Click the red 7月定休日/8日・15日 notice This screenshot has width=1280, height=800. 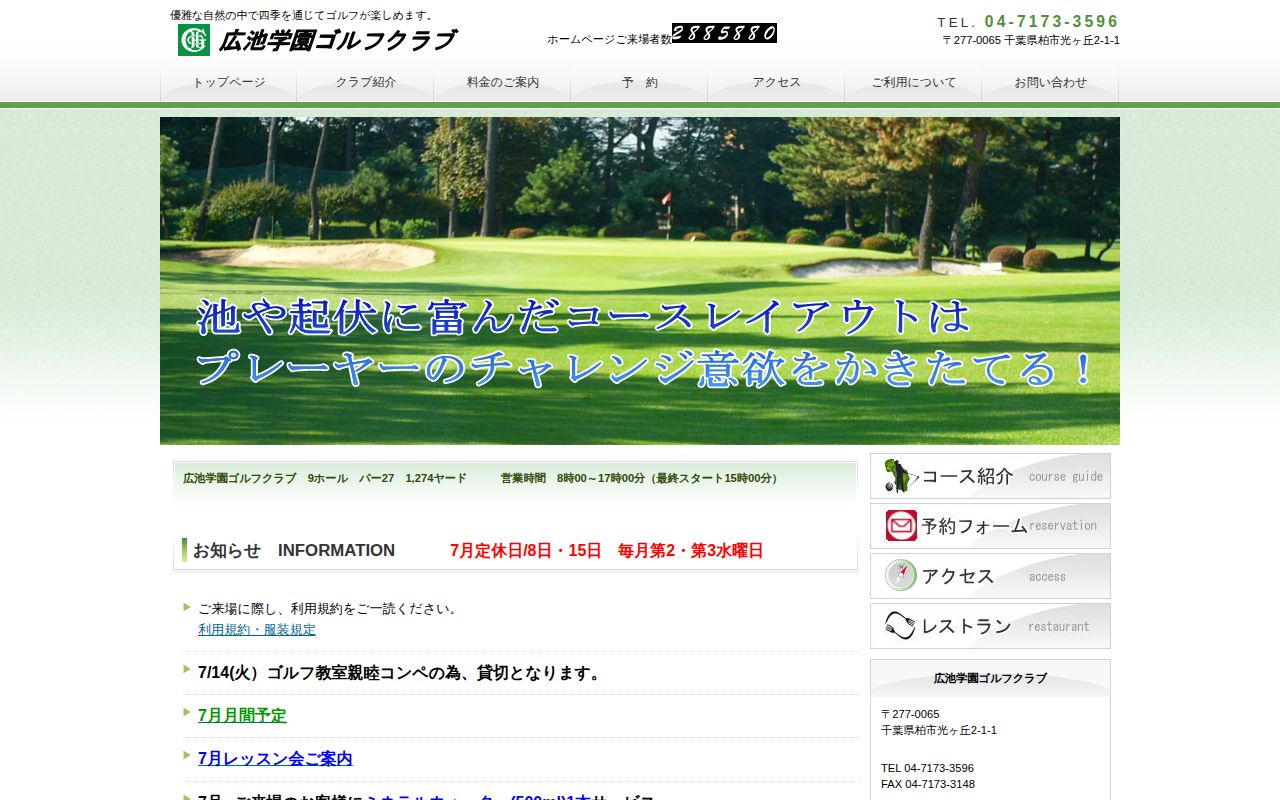pyautogui.click(x=606, y=551)
